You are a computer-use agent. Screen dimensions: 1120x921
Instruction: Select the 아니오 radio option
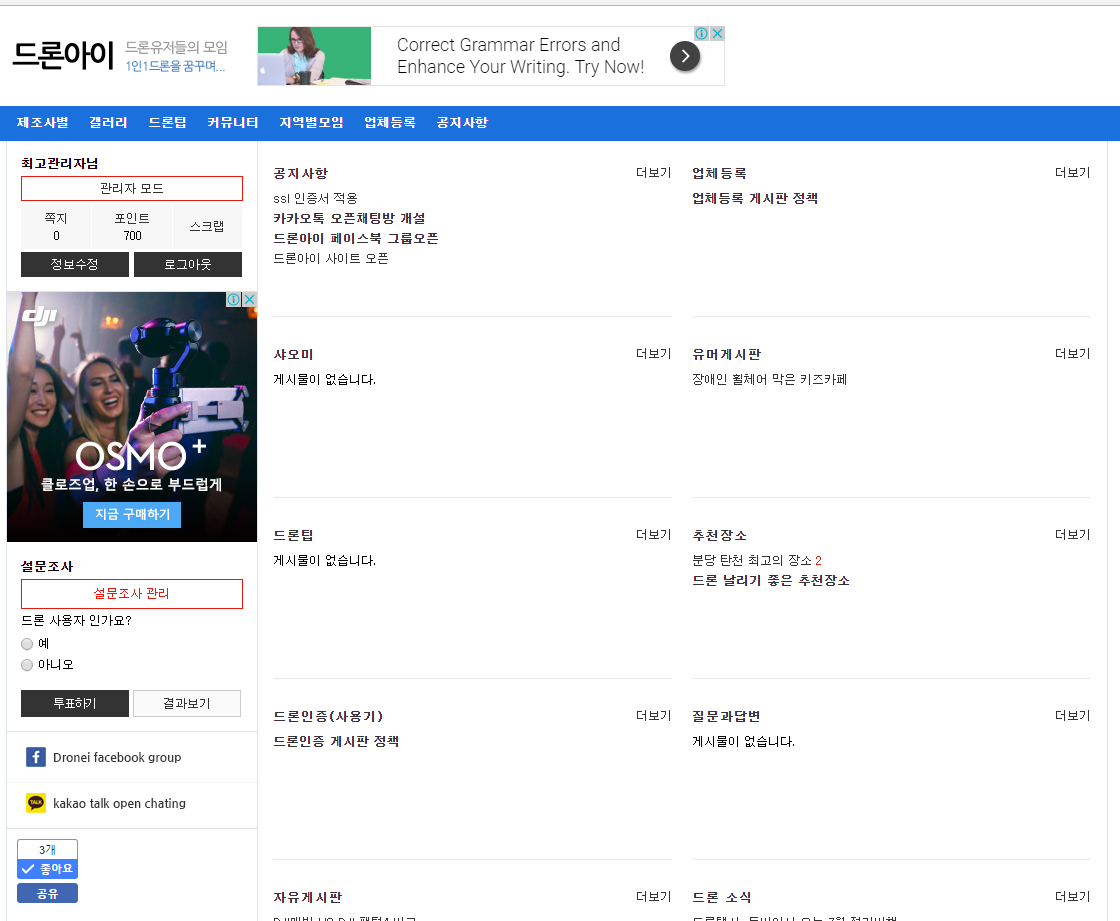27,665
